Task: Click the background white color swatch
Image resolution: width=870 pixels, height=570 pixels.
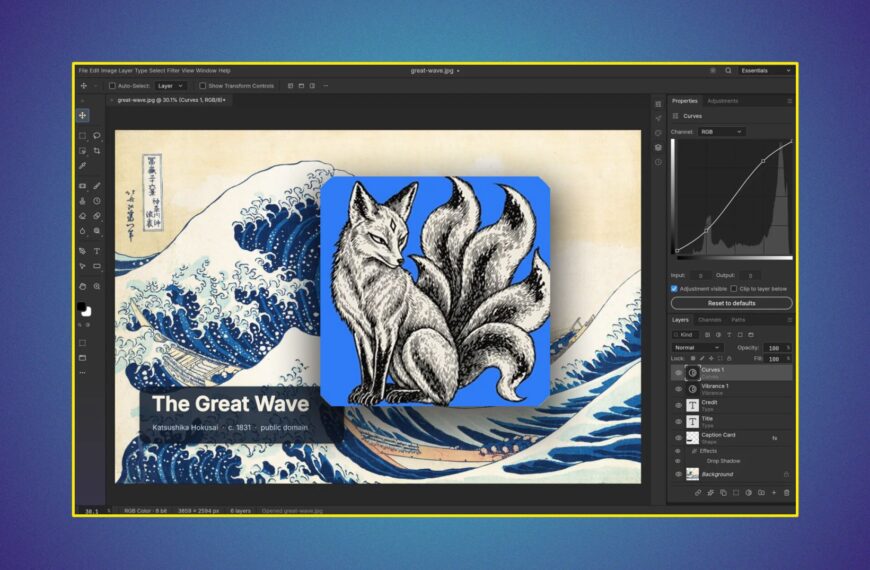Action: click(87, 312)
